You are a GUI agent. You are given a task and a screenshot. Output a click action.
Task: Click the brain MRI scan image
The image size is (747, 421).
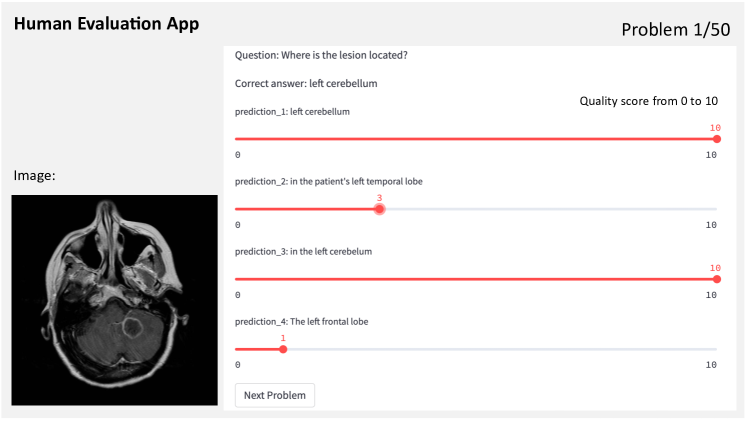114,300
